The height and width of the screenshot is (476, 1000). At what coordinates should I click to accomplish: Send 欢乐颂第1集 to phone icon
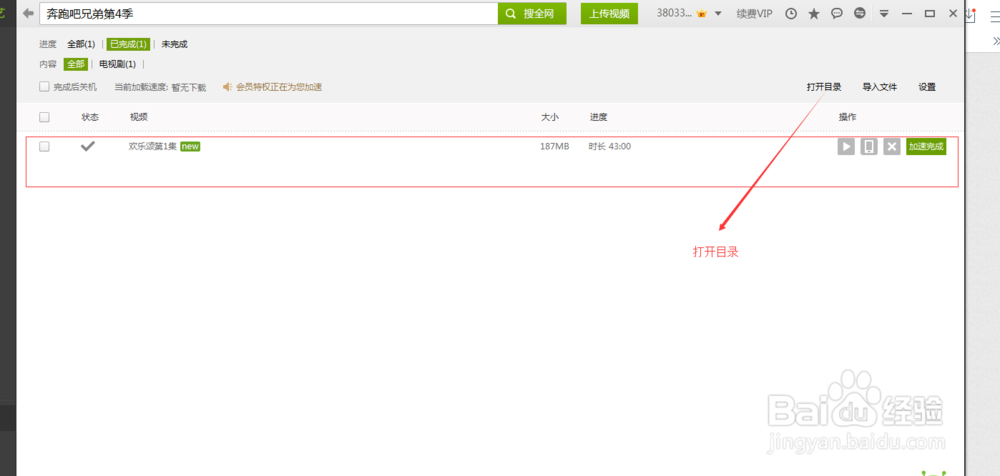point(869,147)
